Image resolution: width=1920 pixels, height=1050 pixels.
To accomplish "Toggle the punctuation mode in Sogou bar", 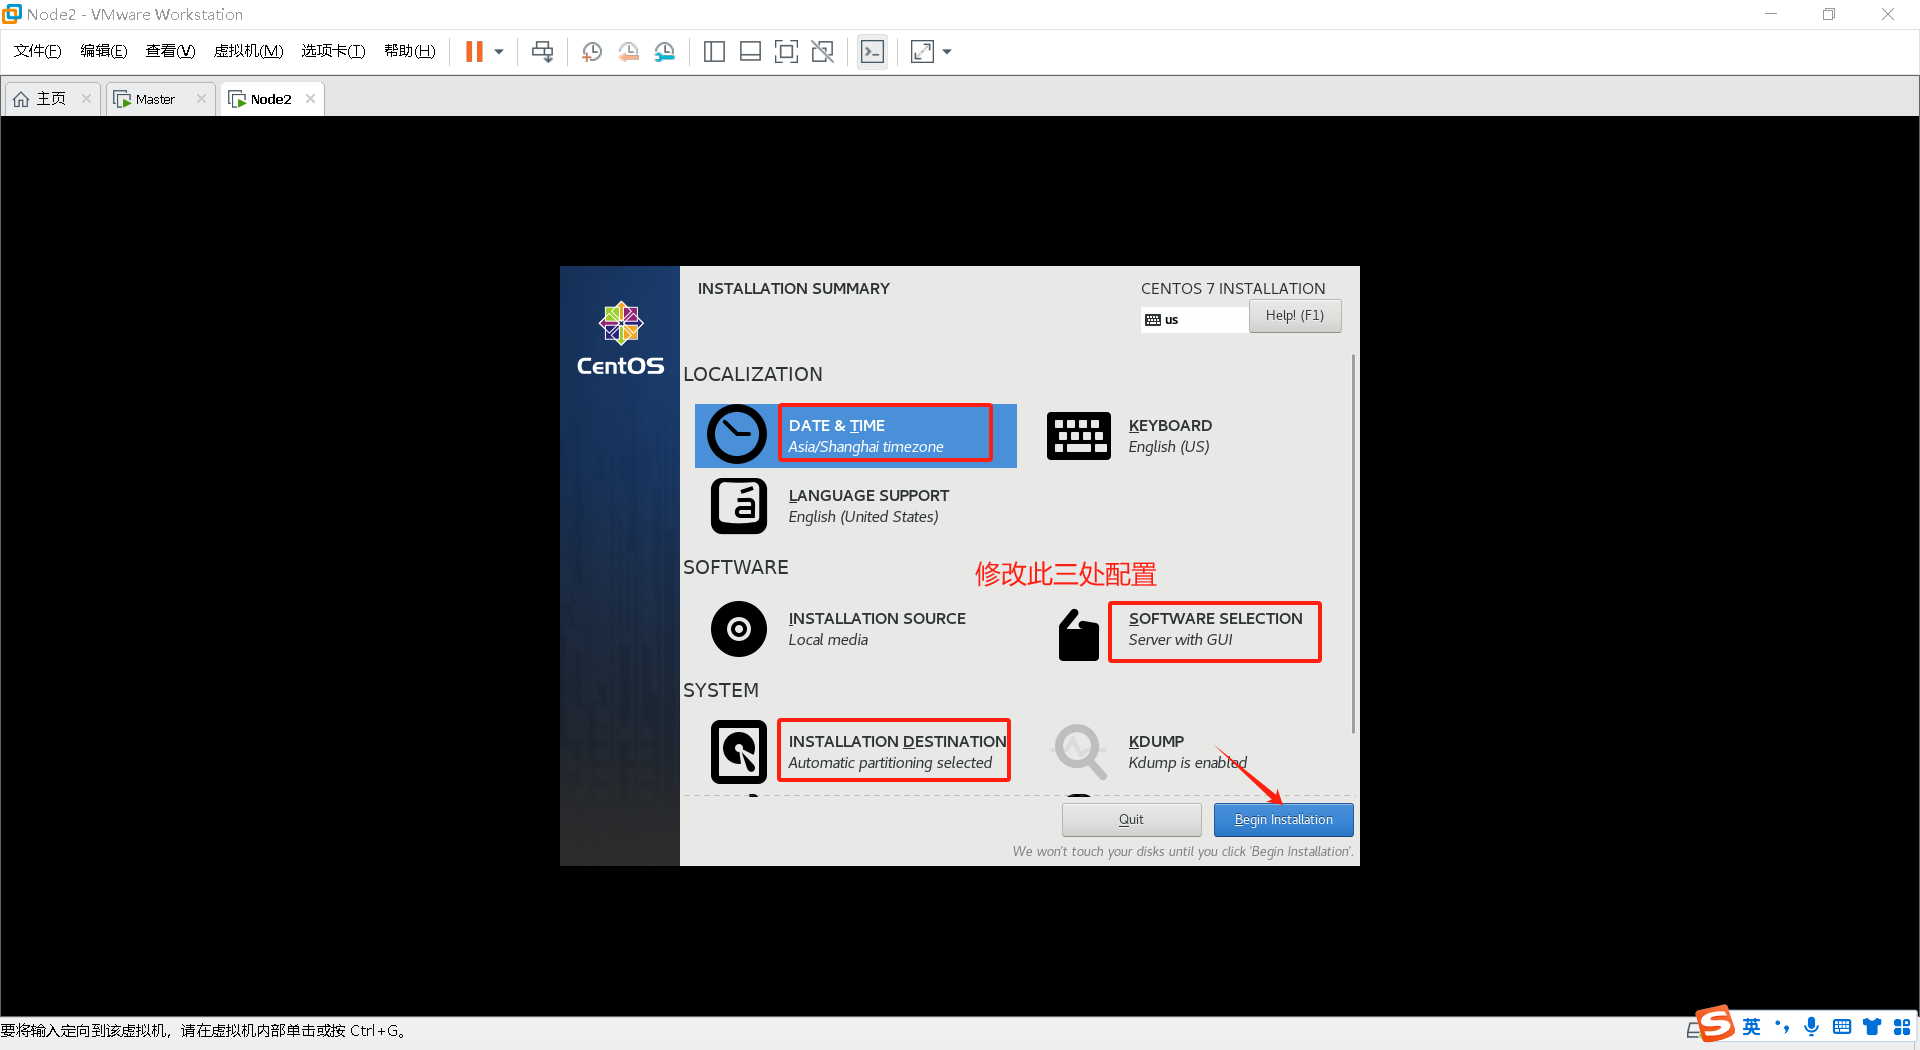I will pos(1782,1027).
